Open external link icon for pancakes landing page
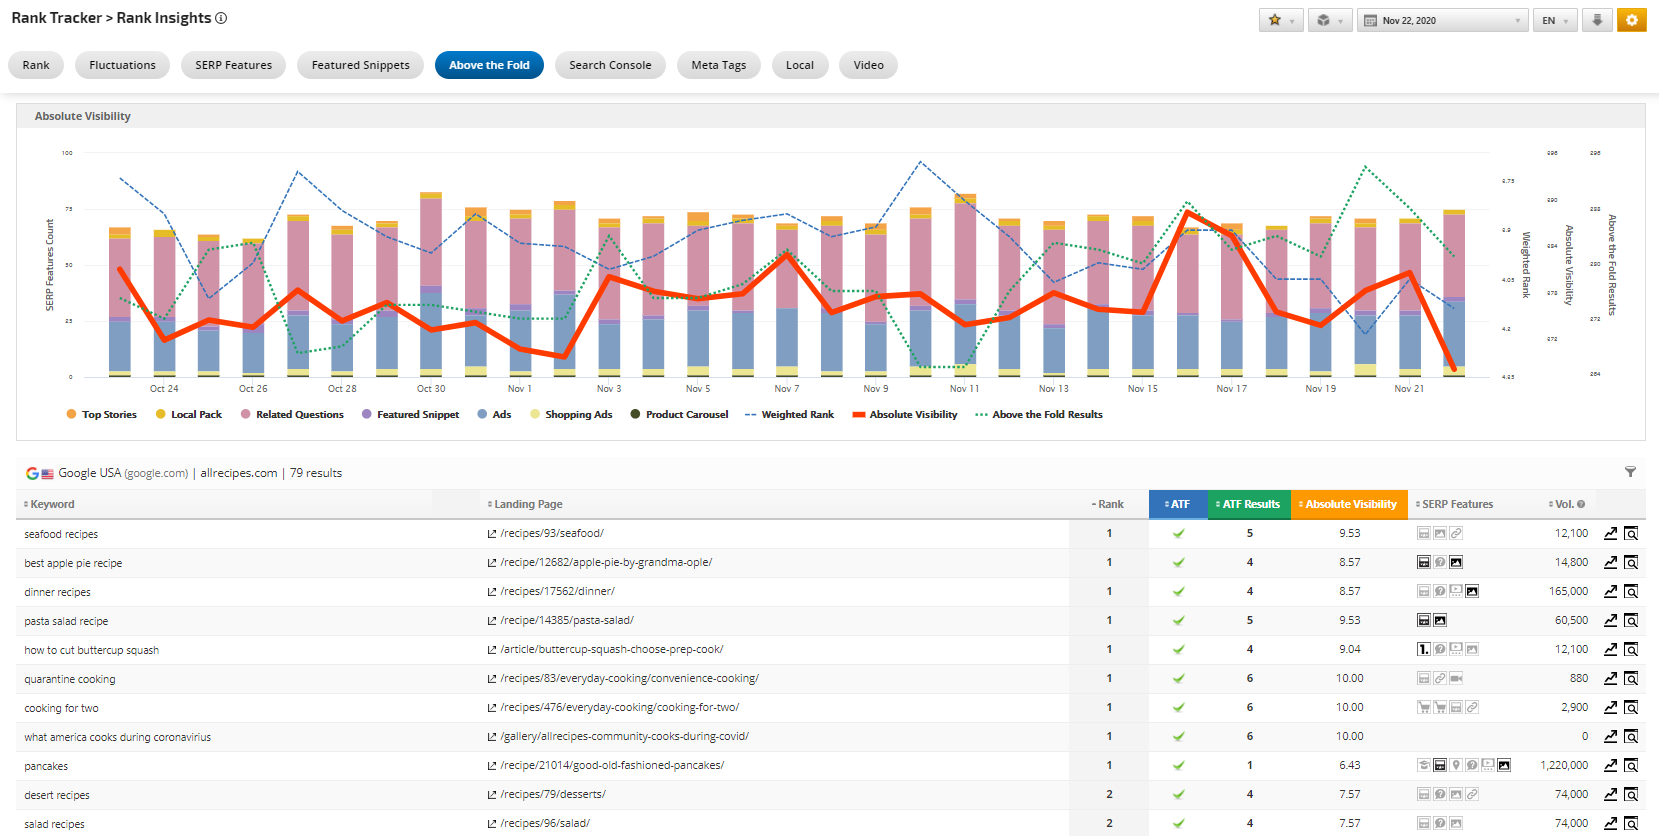1659x836 pixels. click(x=492, y=766)
